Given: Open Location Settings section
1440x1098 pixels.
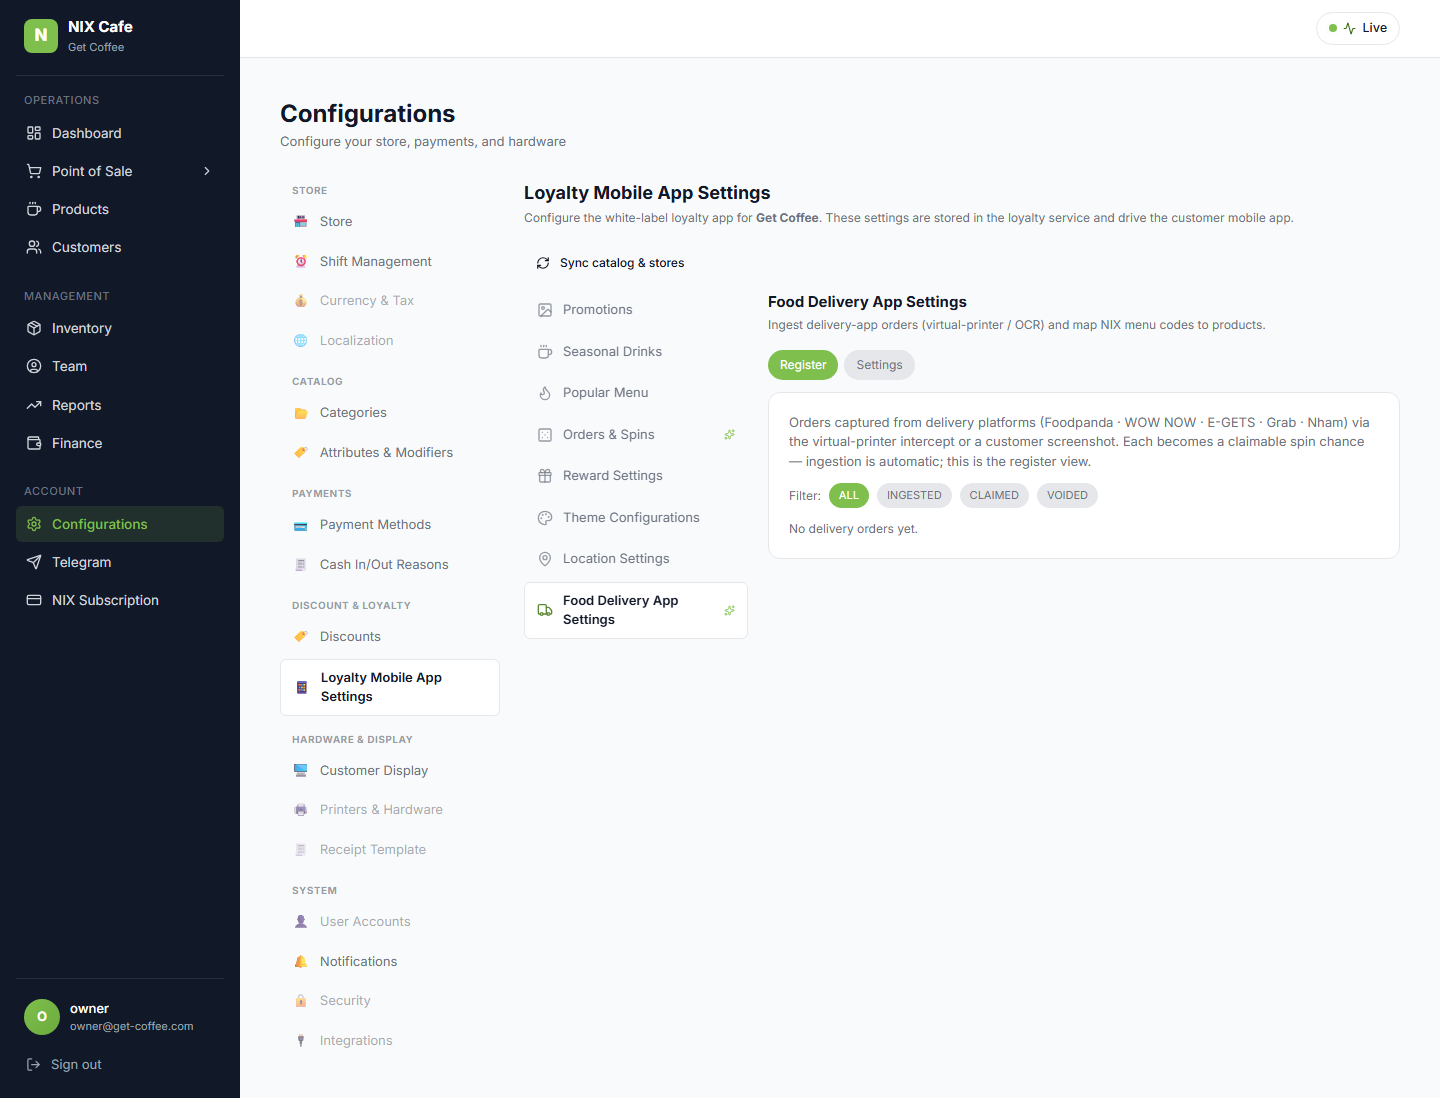Looking at the screenshot, I should 636,559.
